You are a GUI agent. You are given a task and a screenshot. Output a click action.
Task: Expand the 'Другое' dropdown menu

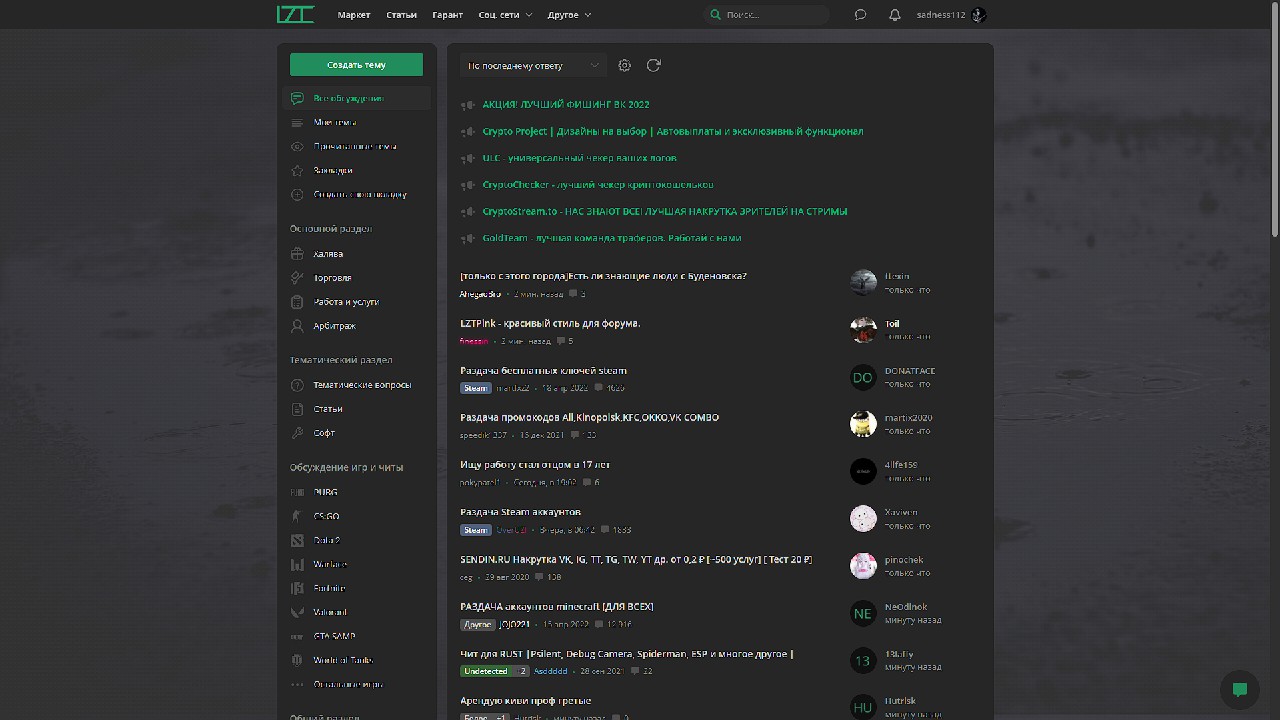click(x=565, y=15)
